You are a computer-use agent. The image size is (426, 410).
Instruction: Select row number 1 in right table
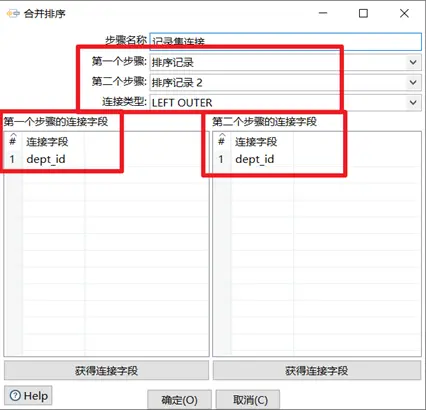point(221,159)
